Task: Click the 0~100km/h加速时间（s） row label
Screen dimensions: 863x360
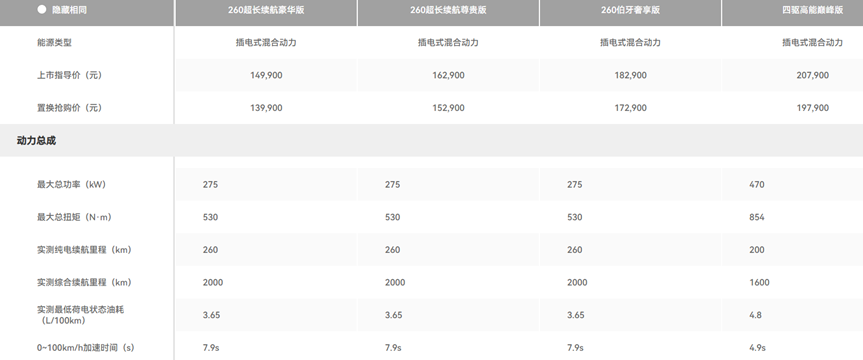Action: [x=85, y=347]
